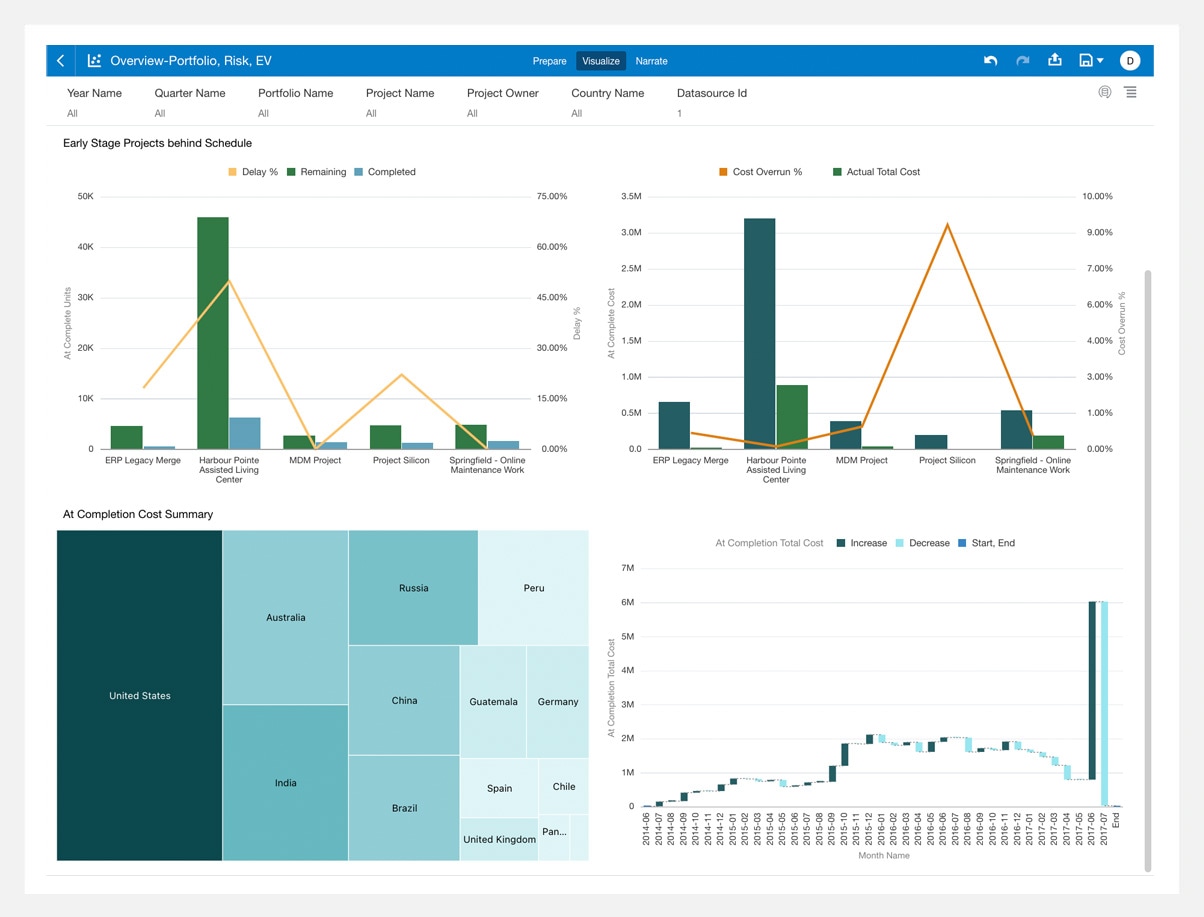
Task: Click the back arrow in header
Action: [60, 61]
